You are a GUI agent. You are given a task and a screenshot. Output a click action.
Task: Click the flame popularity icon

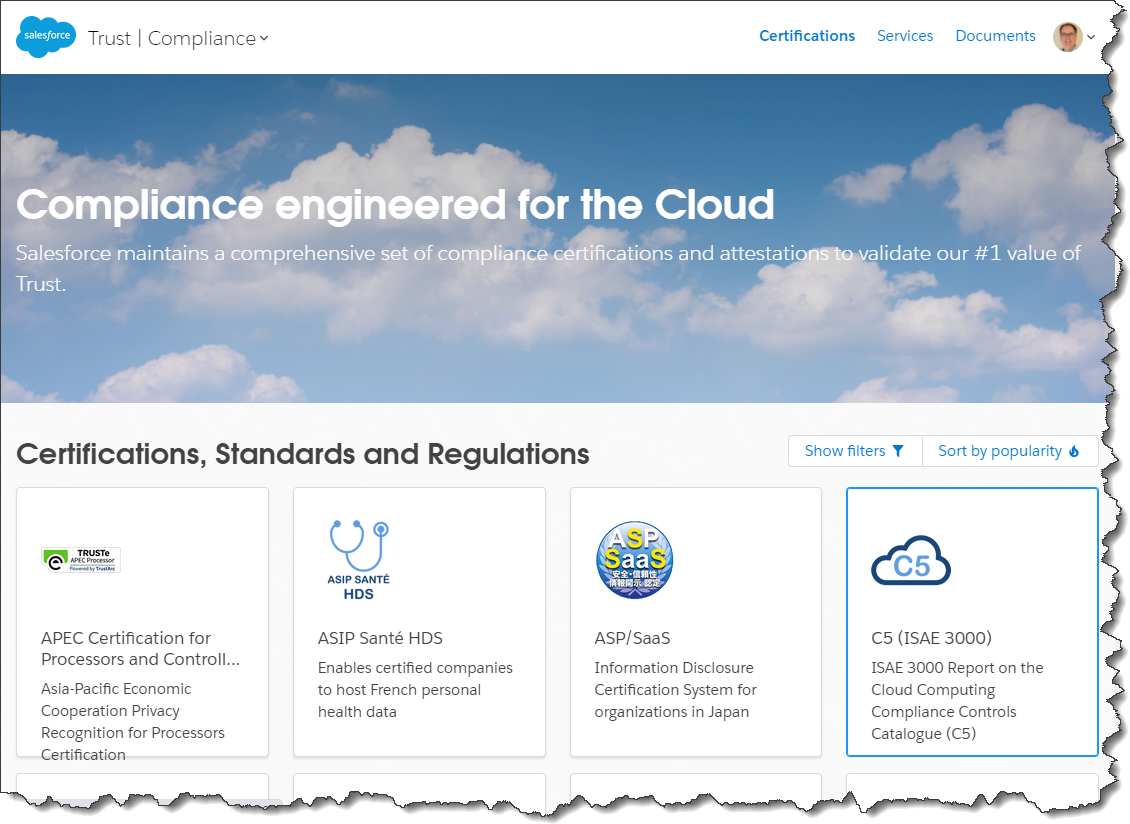pos(1074,451)
